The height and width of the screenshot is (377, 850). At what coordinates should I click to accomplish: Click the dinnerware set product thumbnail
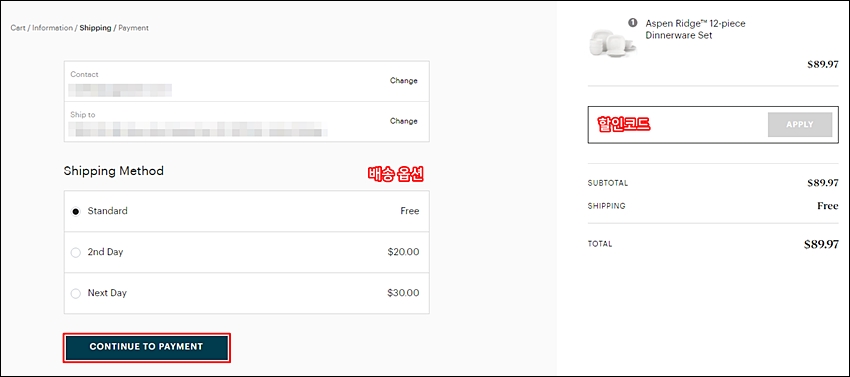pos(612,43)
